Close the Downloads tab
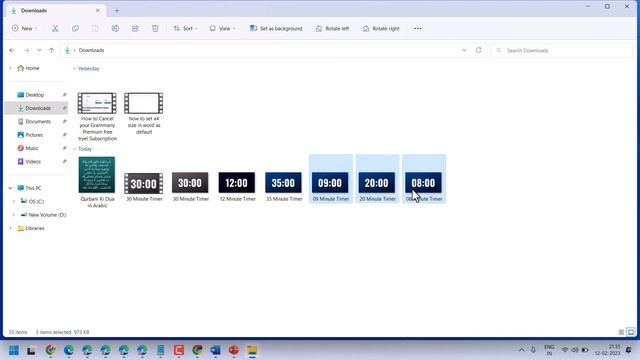This screenshot has height=360, width=640. pos(98,11)
